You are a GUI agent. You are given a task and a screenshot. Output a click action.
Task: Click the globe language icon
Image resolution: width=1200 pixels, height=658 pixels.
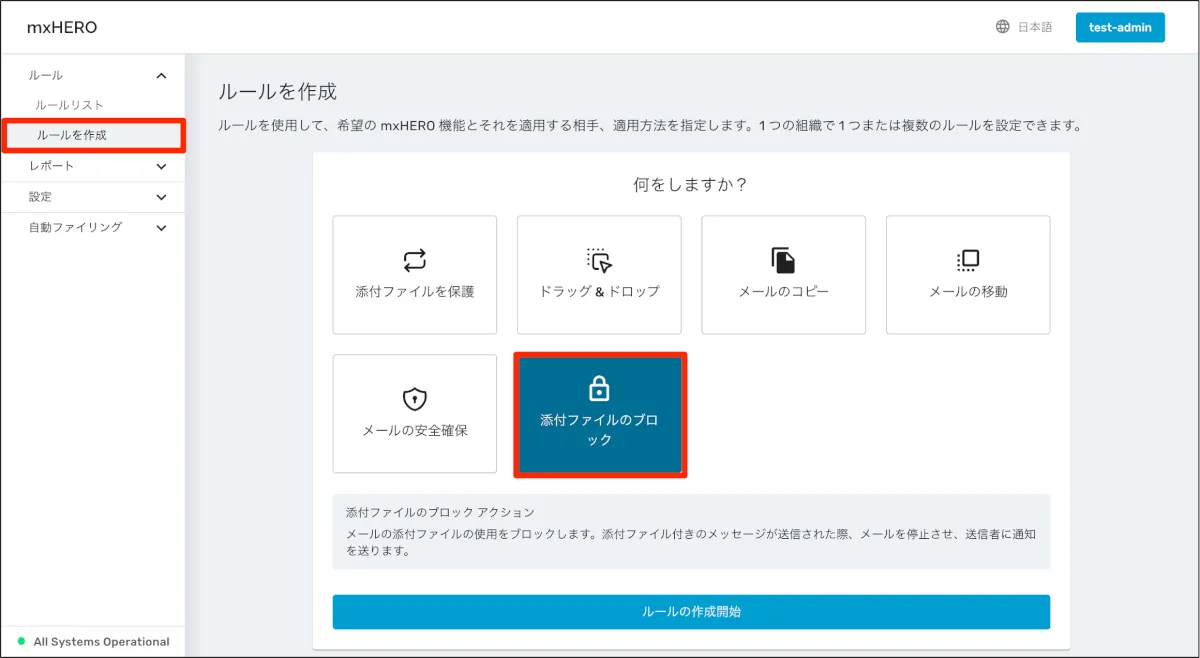point(1002,27)
